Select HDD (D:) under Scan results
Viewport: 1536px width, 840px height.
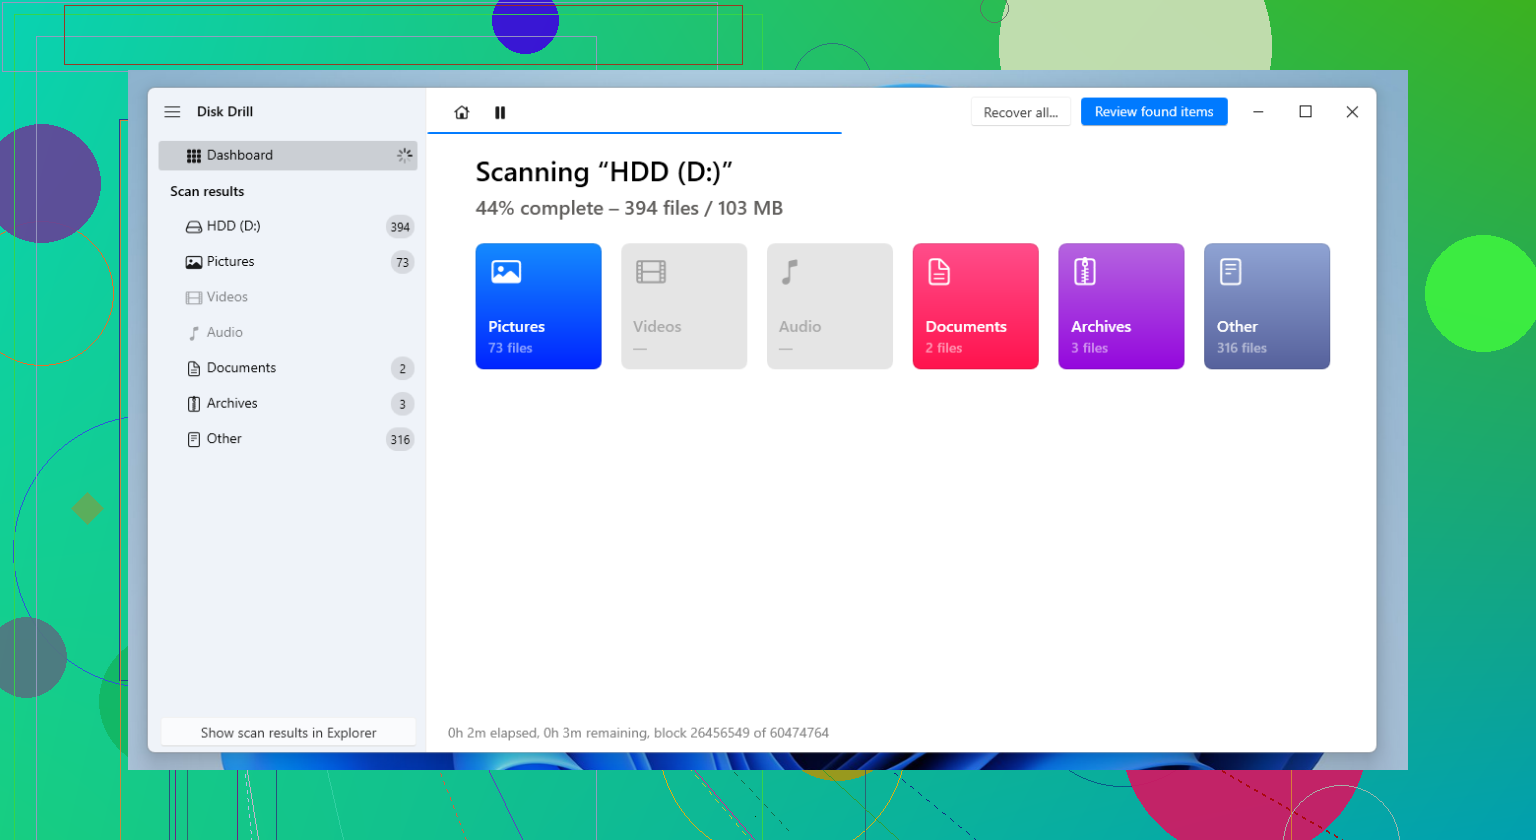tap(288, 227)
